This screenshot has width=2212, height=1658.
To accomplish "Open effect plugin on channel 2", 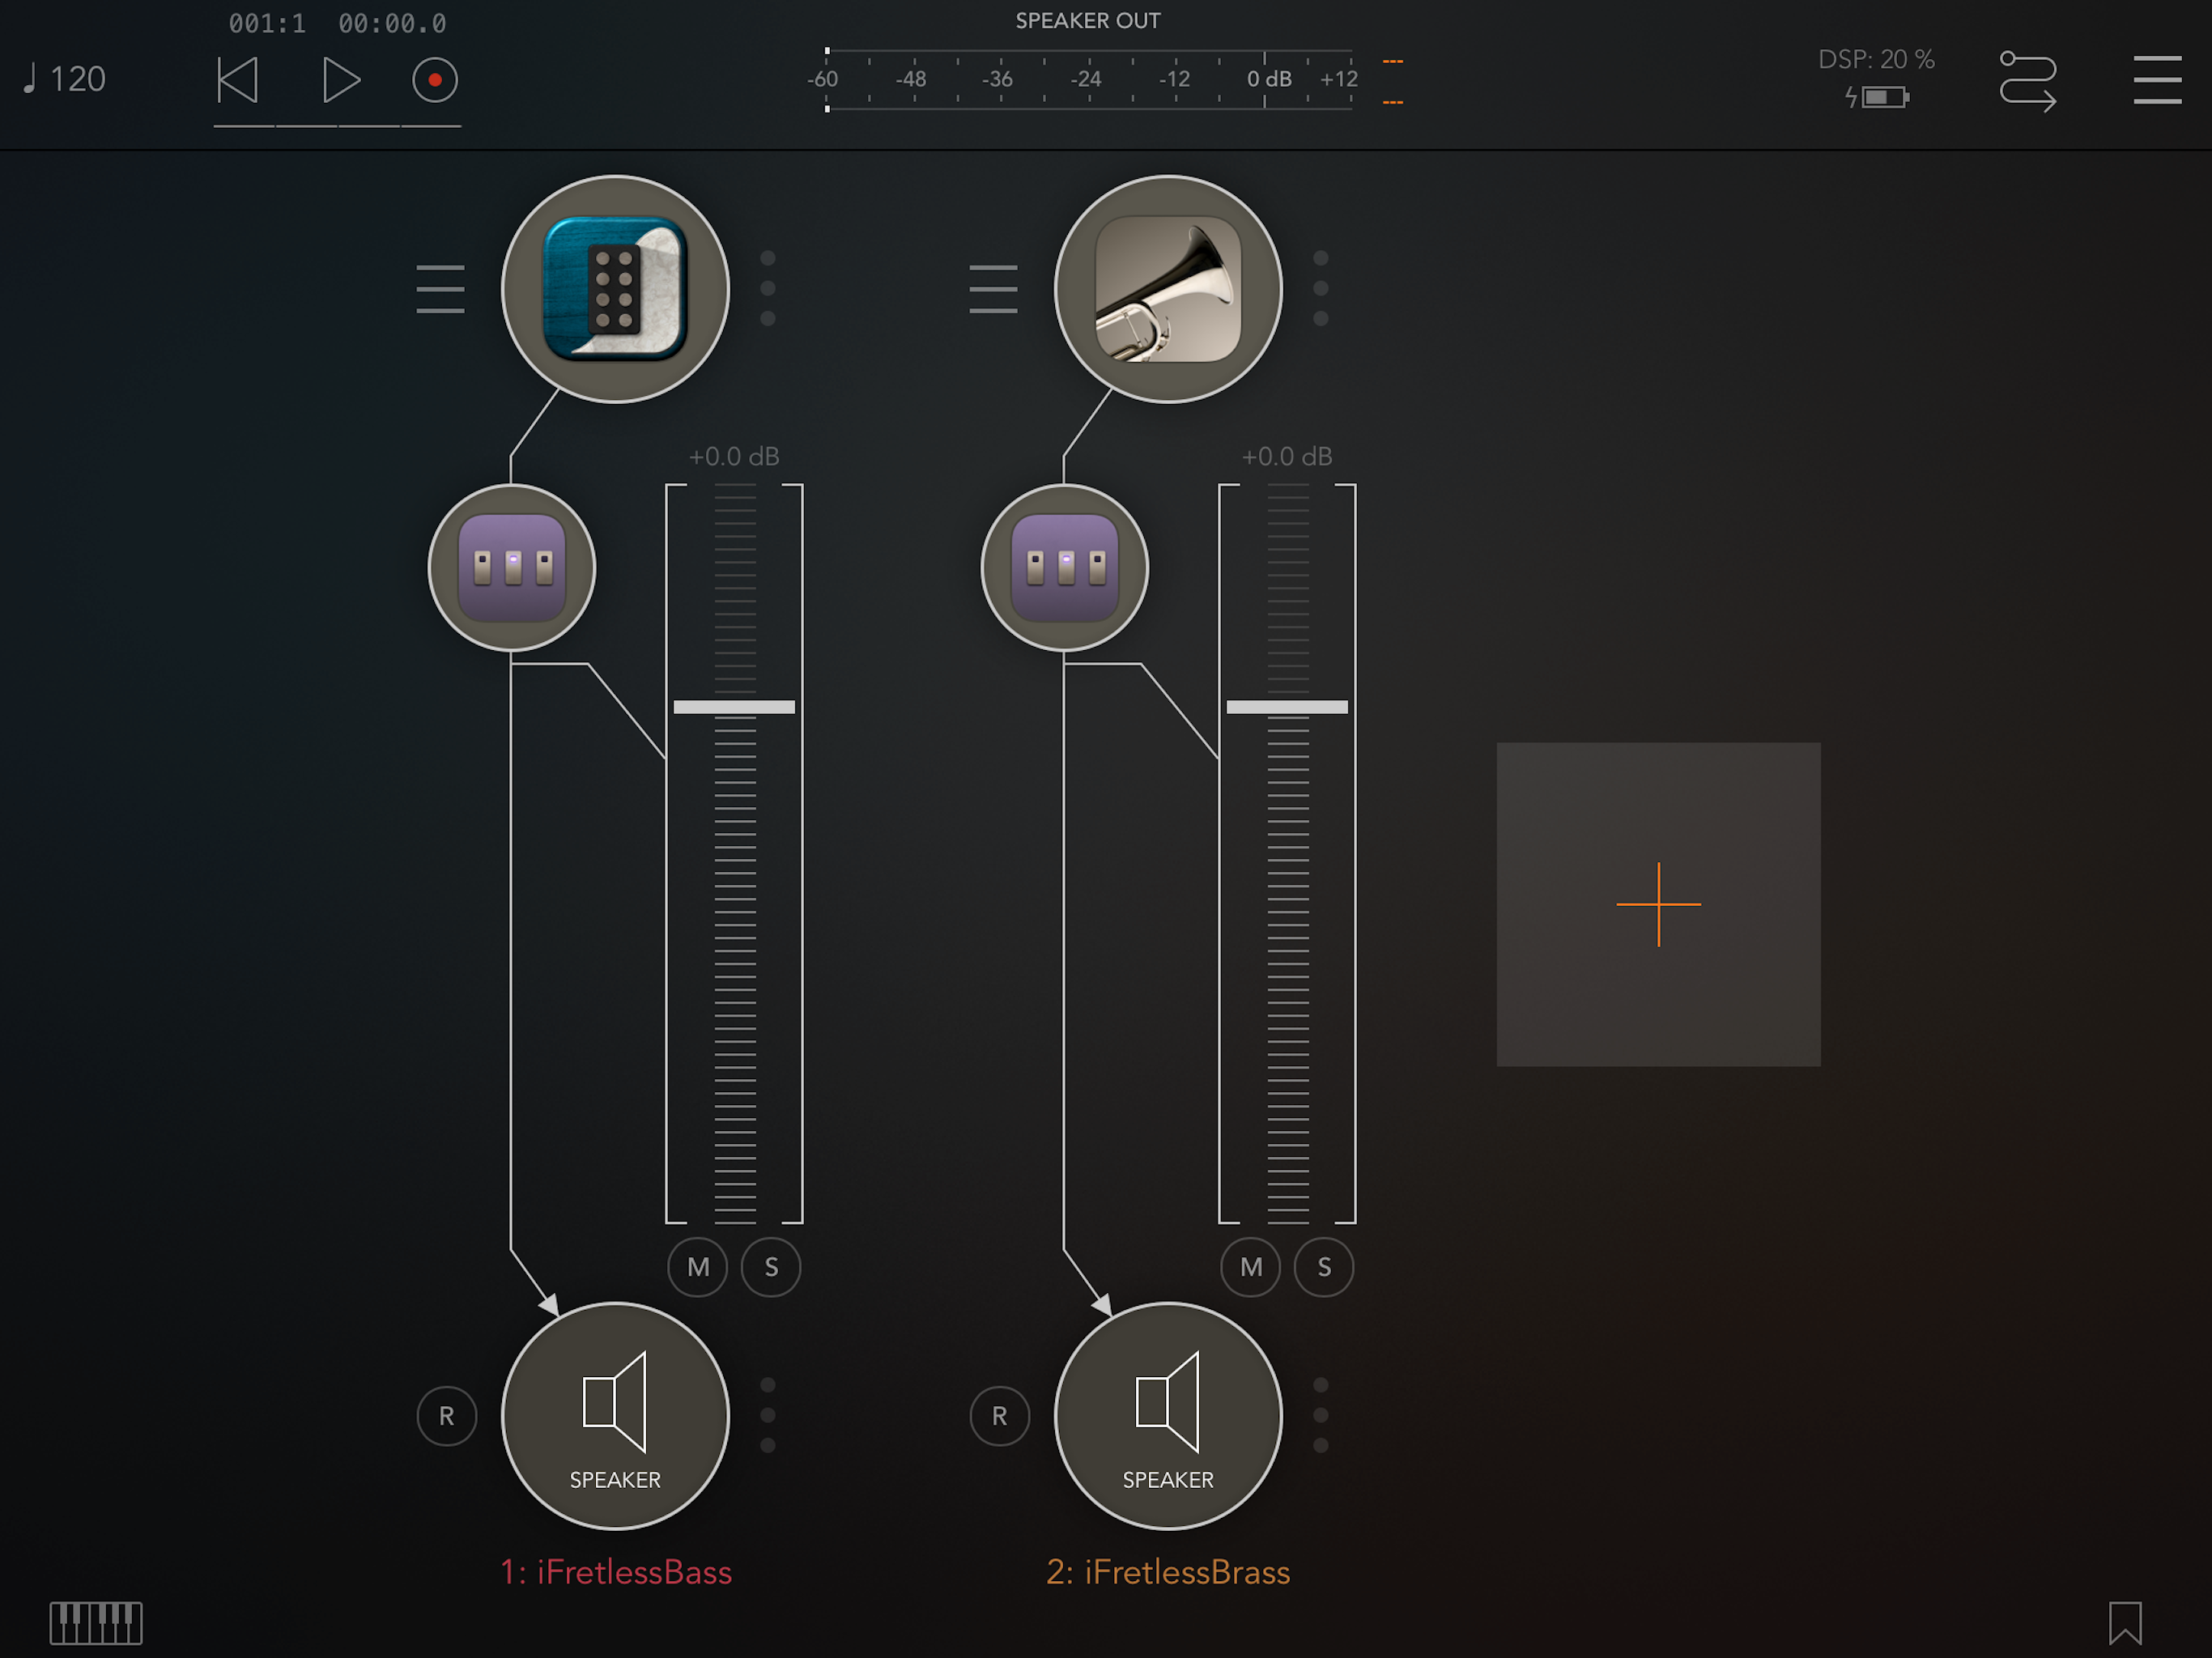I will [1064, 568].
